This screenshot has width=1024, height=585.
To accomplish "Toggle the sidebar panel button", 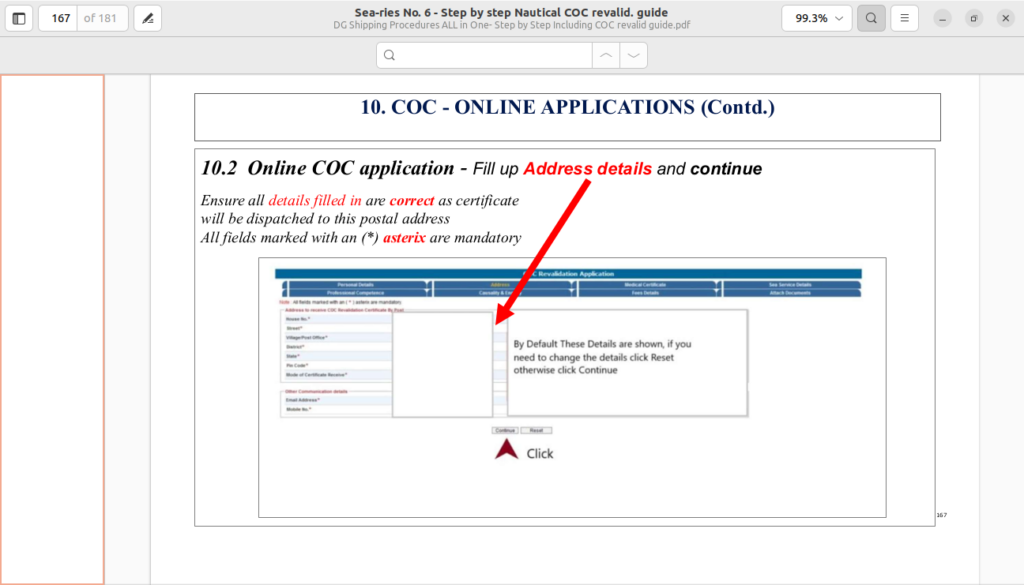I will pyautogui.click(x=19, y=18).
